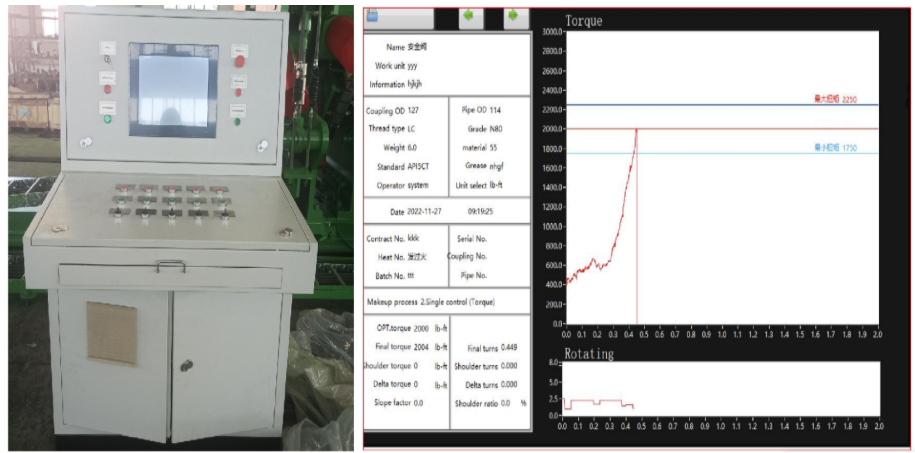Click the Serial No. label
The image size is (915, 453).
(x=472, y=238)
